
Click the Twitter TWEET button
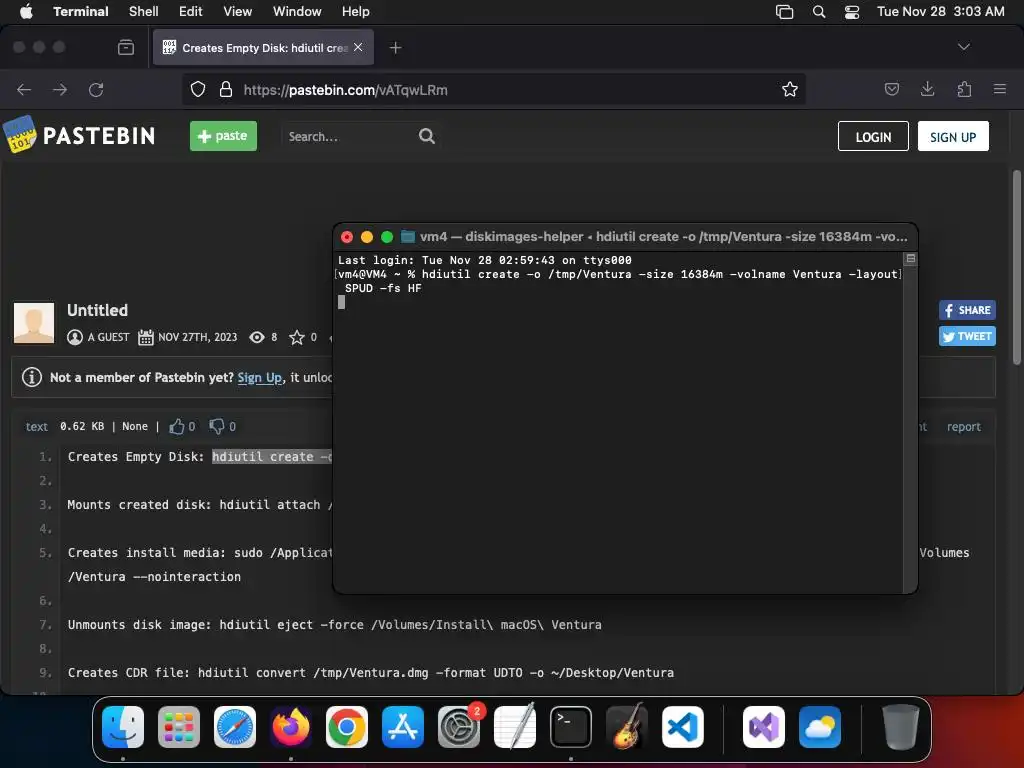coord(967,336)
